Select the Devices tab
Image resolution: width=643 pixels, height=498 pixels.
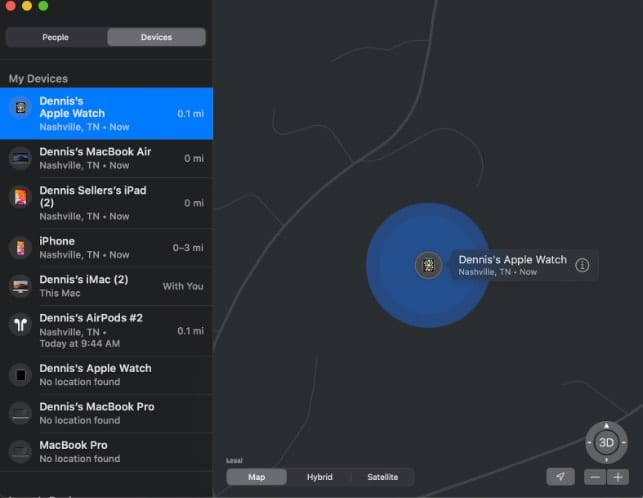(x=156, y=37)
